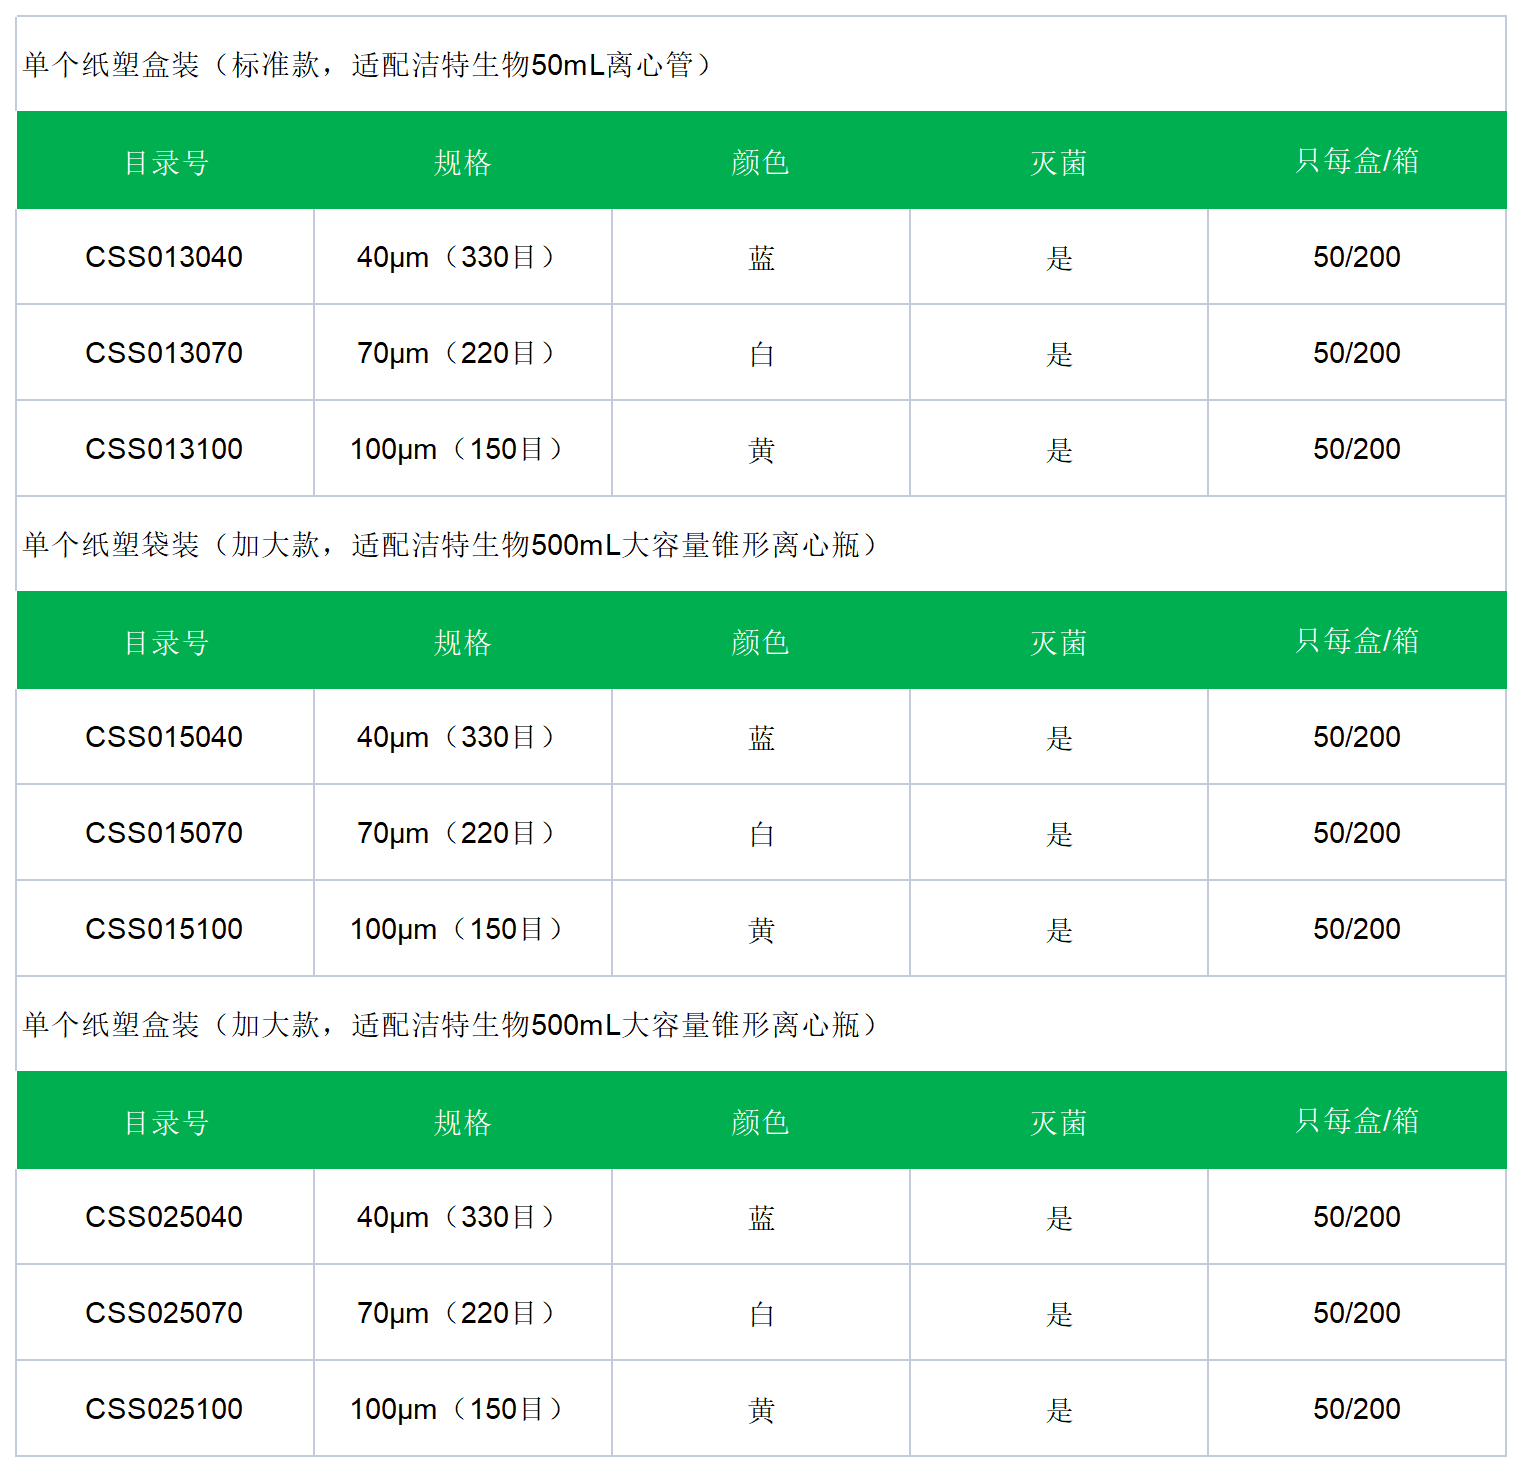Click color 黄 in the CSS013100 row

point(761,450)
